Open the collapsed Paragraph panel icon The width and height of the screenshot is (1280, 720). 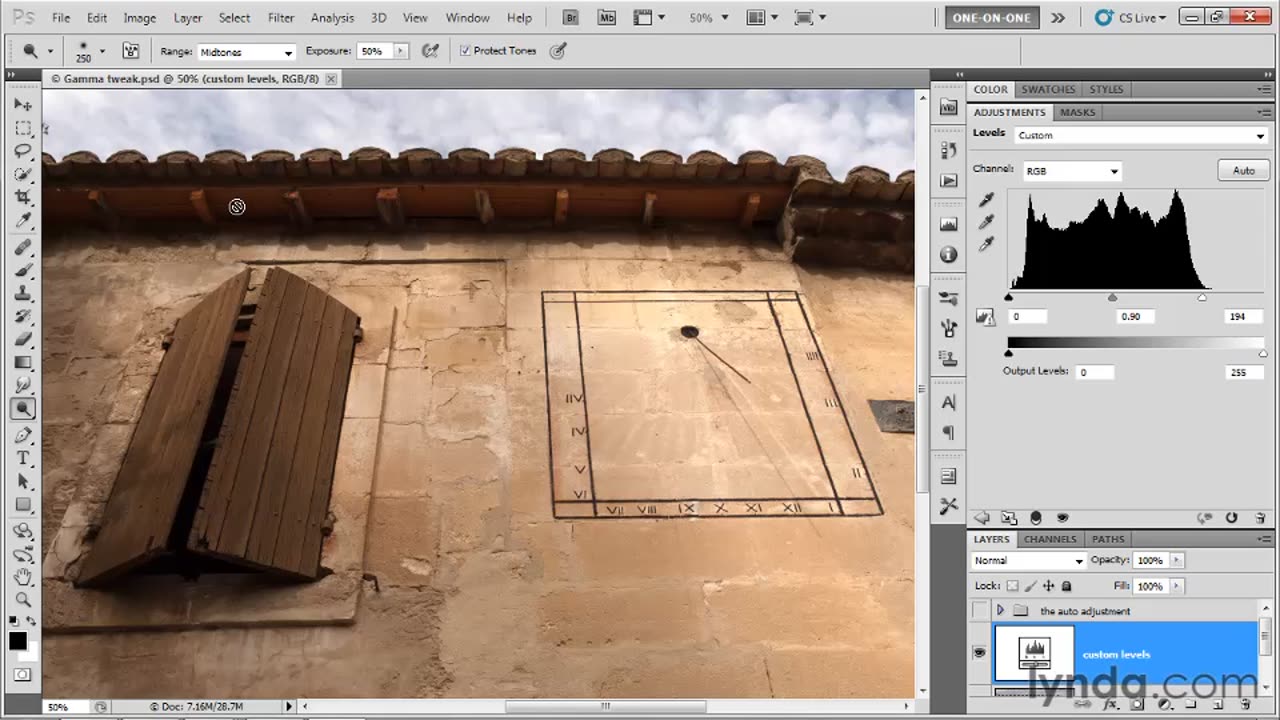(x=949, y=433)
